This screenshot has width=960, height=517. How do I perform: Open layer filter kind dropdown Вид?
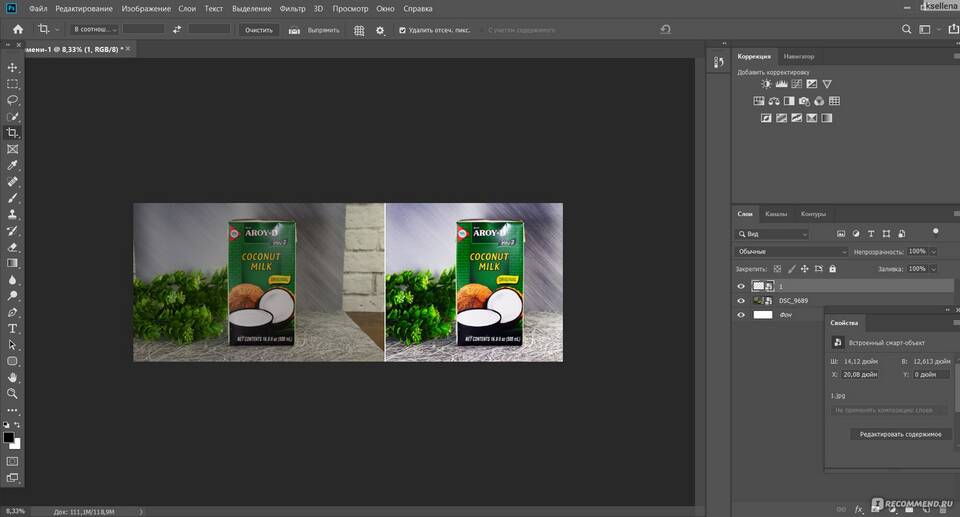coord(772,234)
